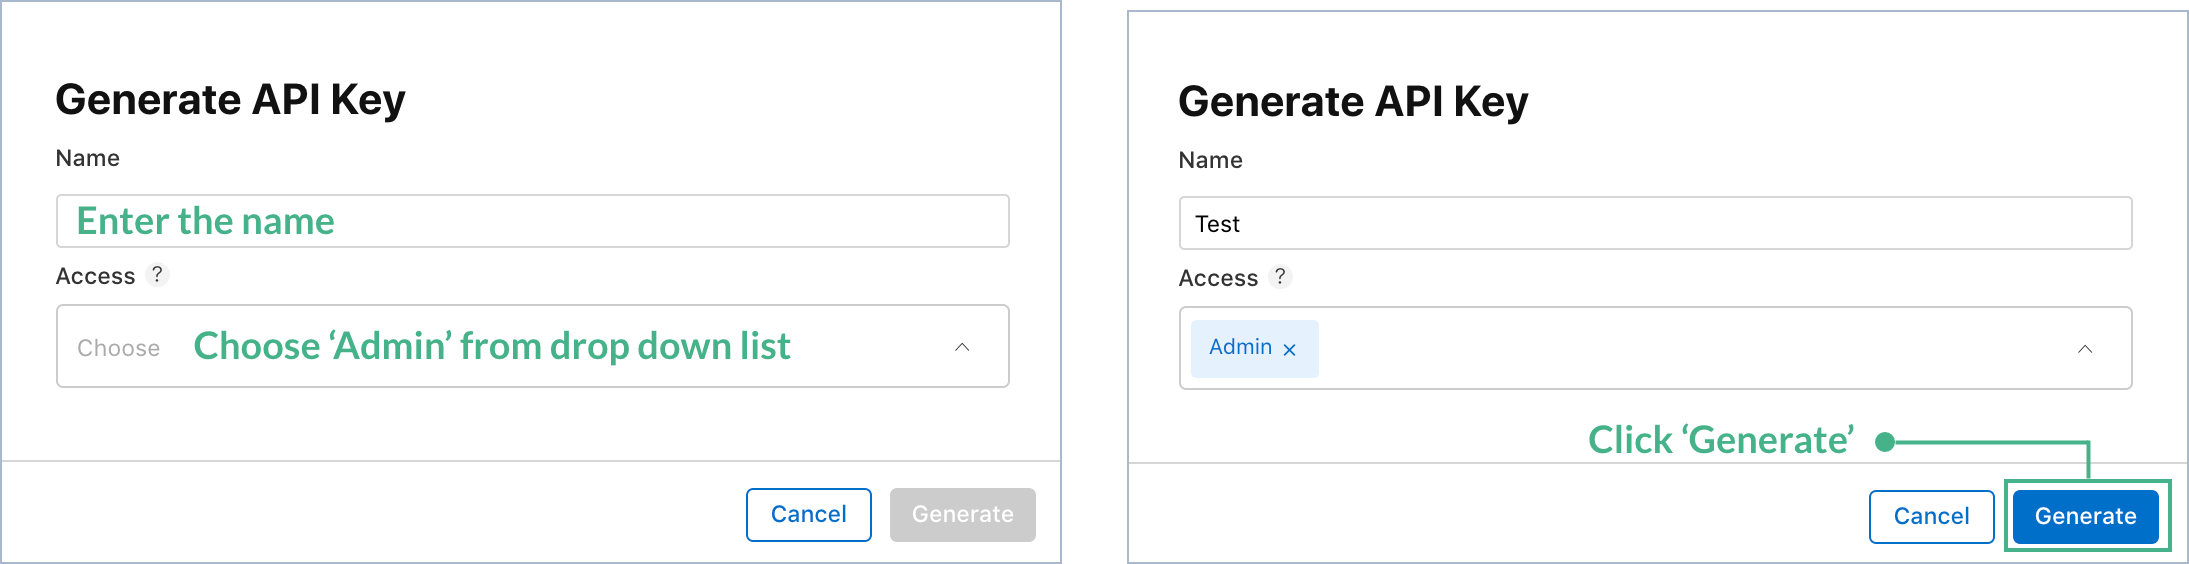2189x564 pixels.
Task: Expand the chevron in the empty Choose dropdown
Action: 962,347
